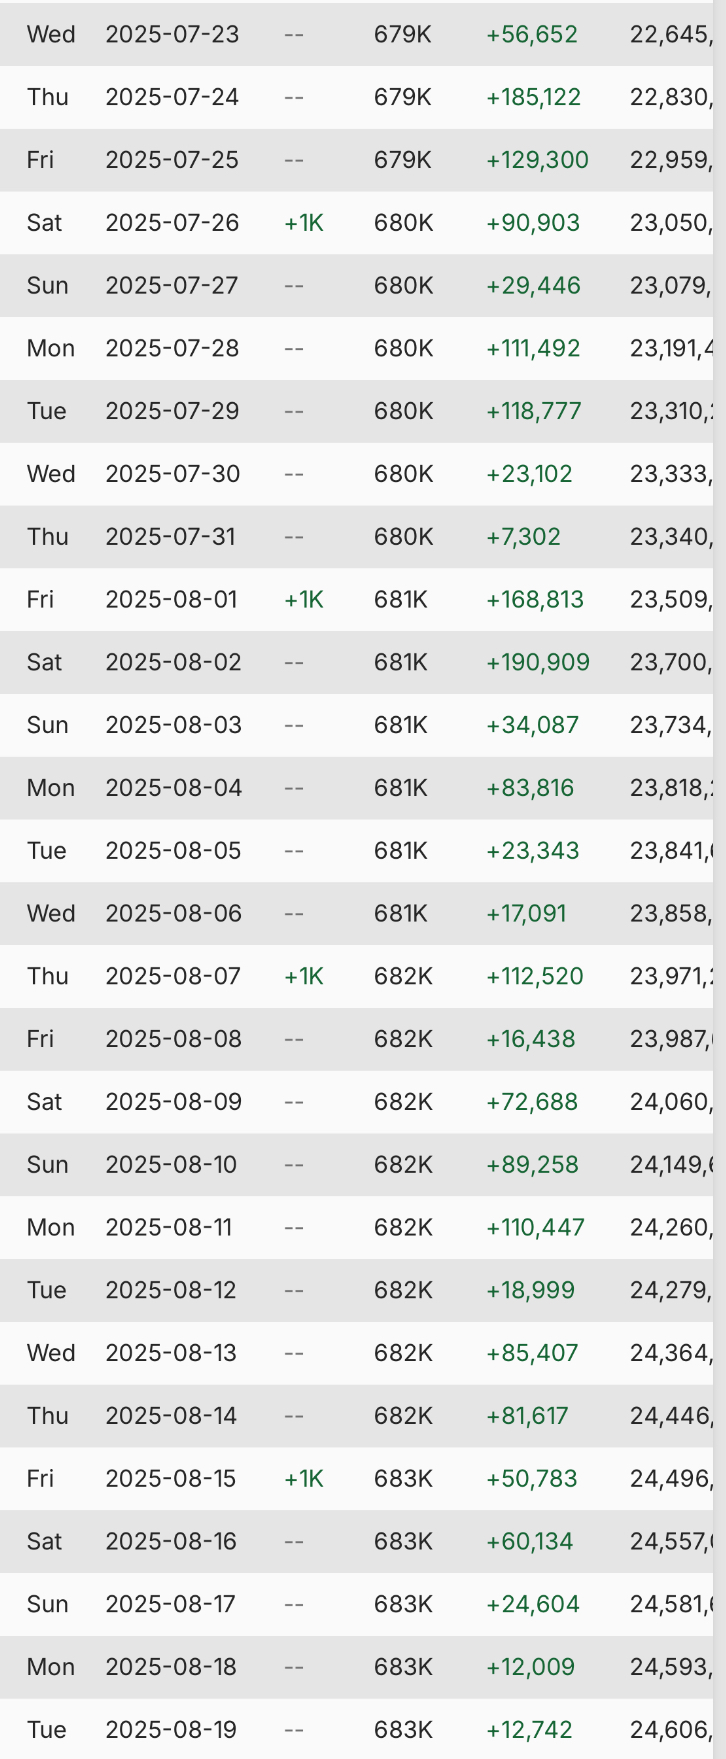This screenshot has height=1759, width=726.
Task: Select the +16,438 views gain value
Action: click(530, 1039)
